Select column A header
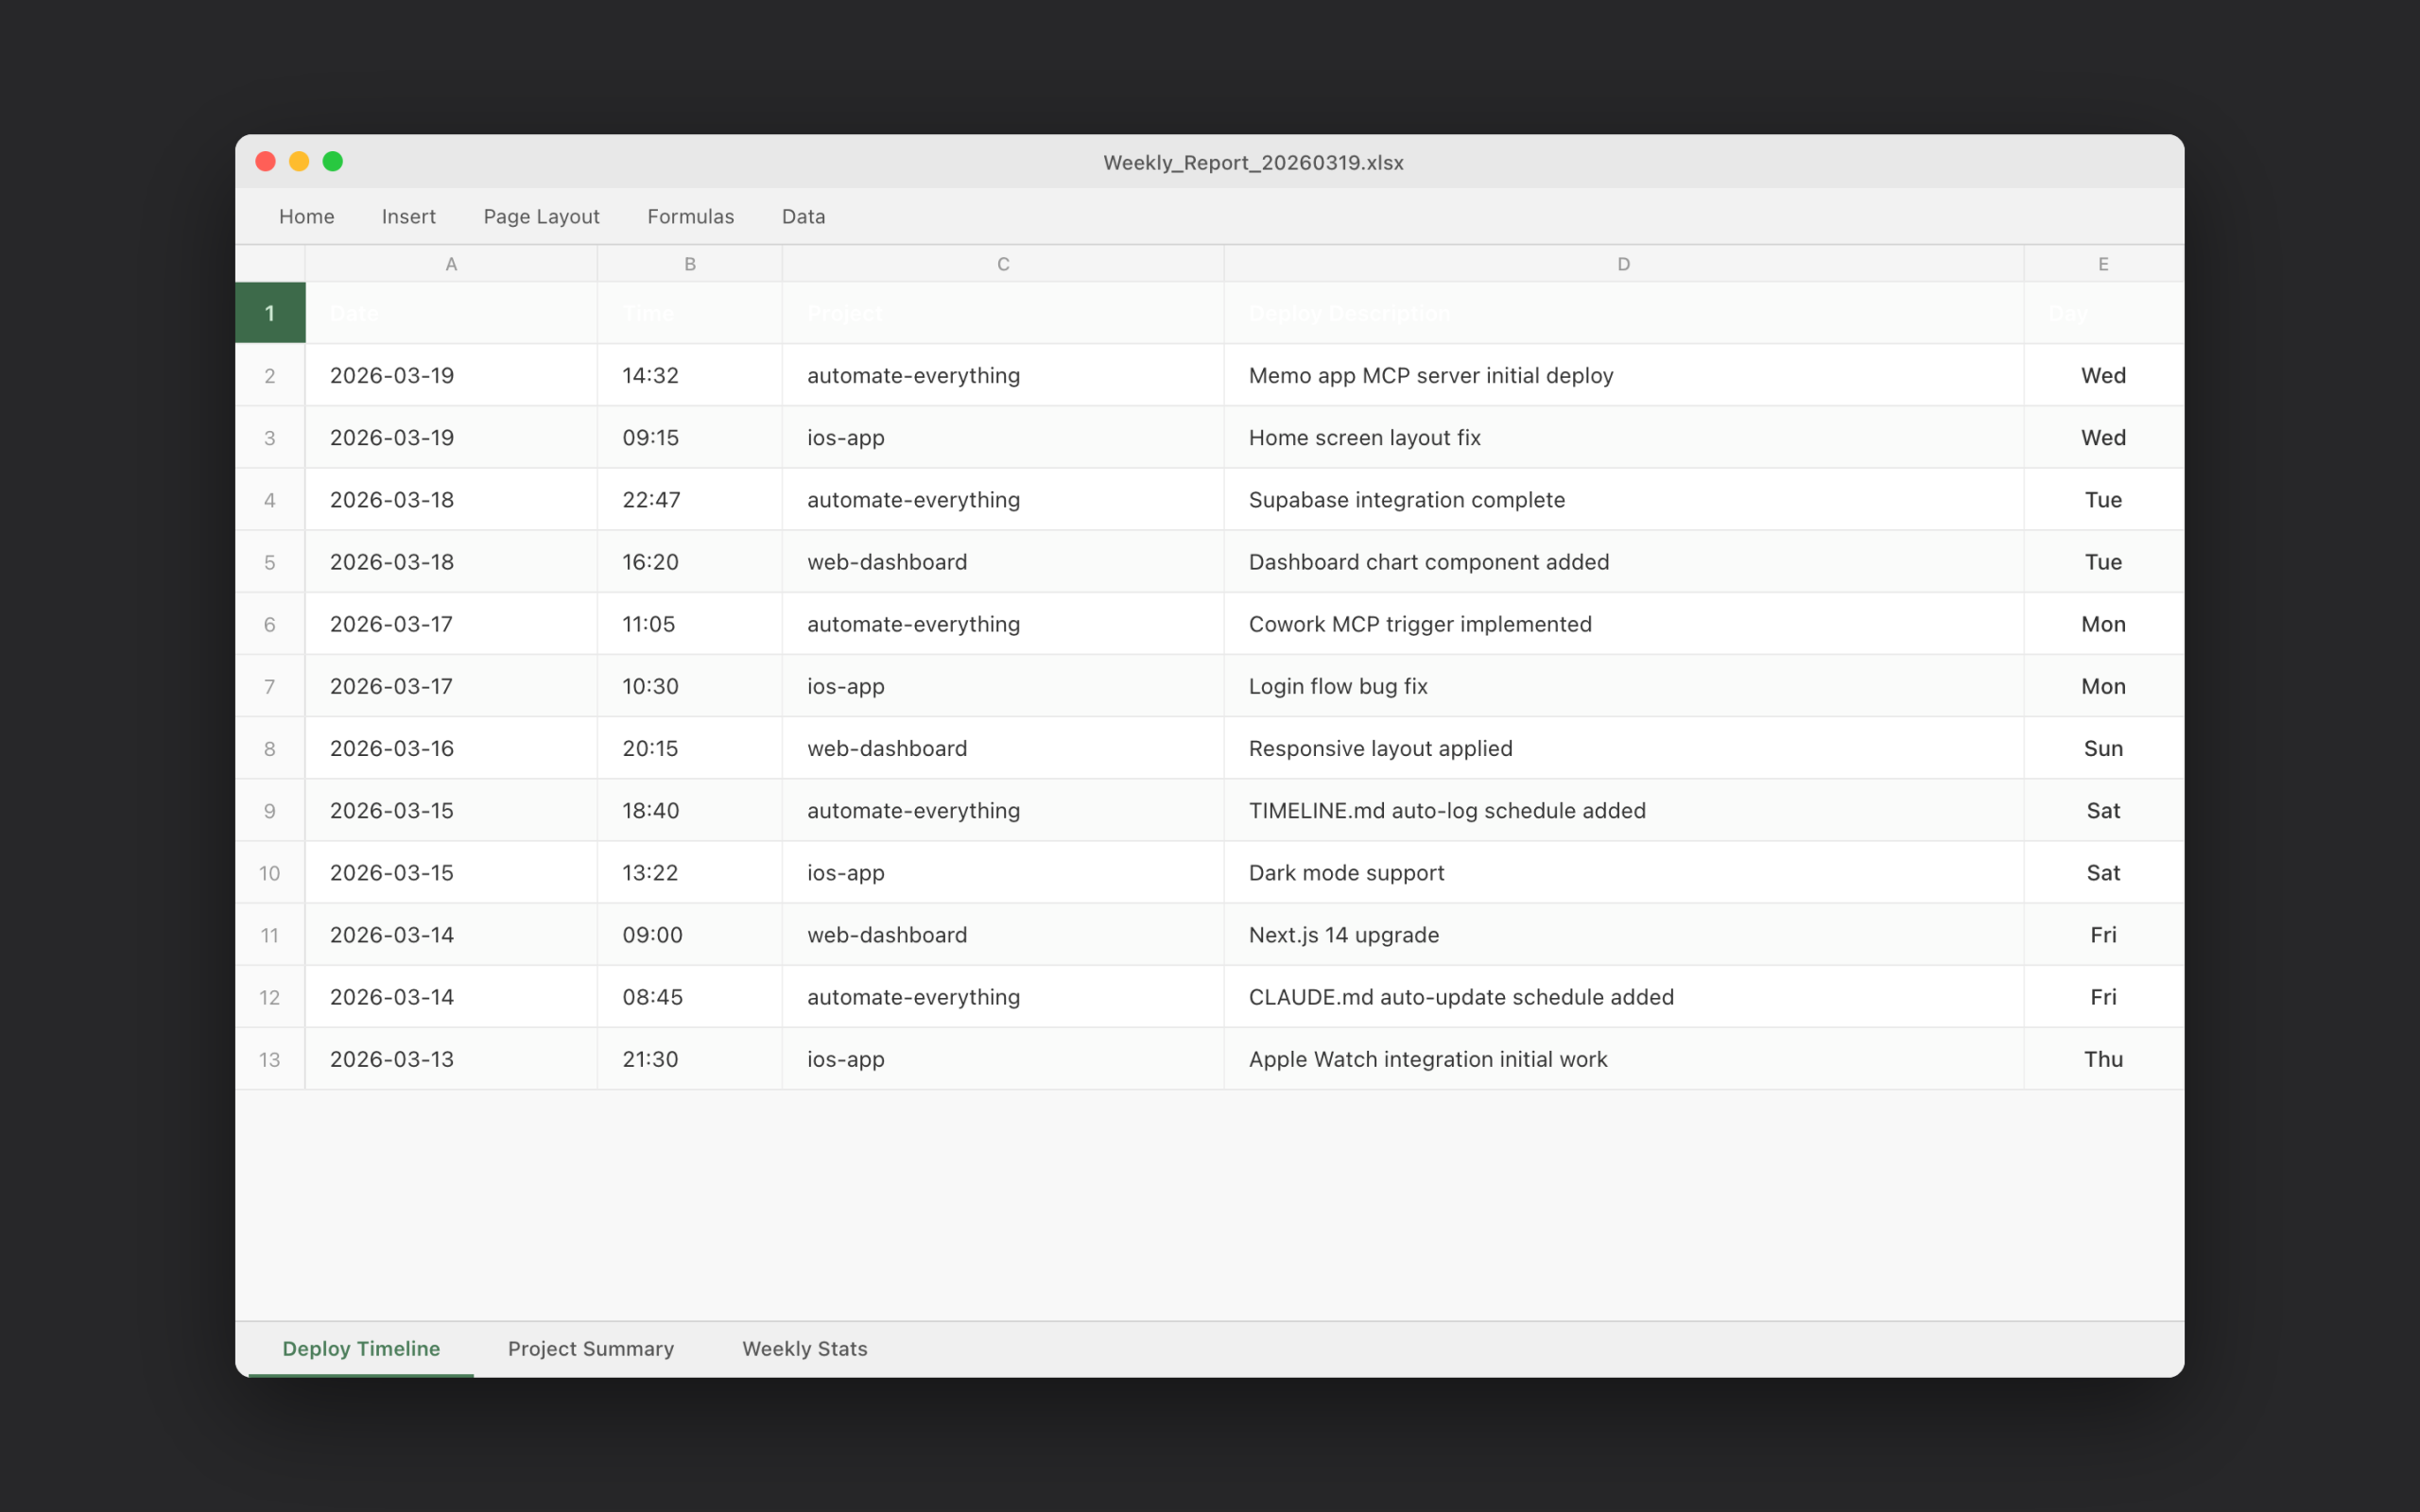 pos(451,263)
